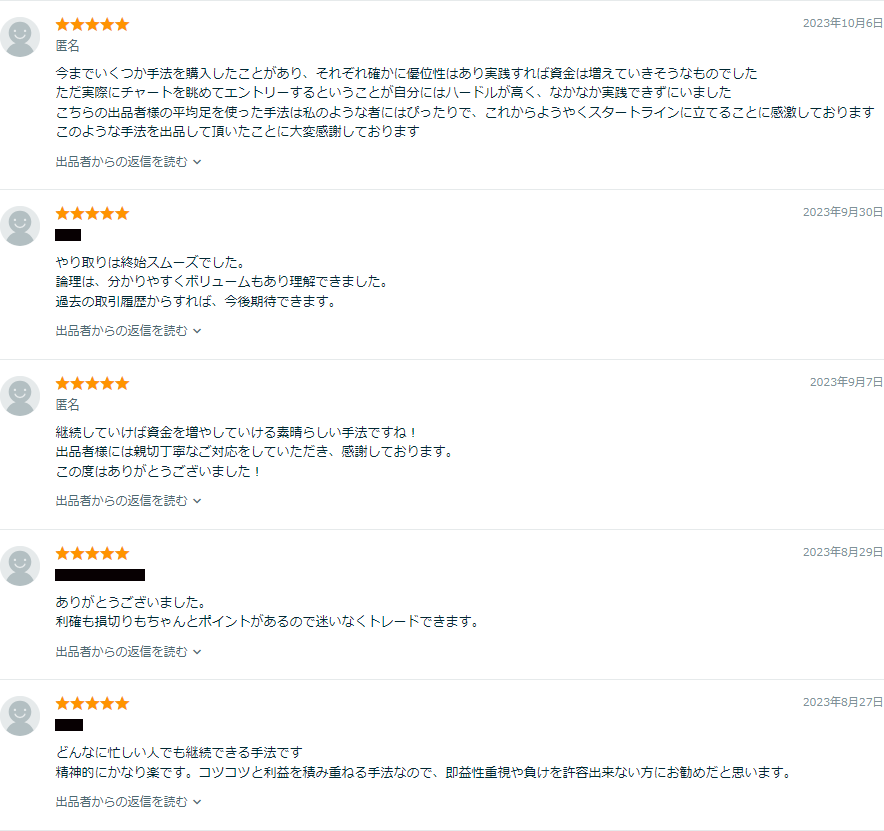The image size is (884, 831).
Task: Click avatar icon of September 30, 2023 review
Action: (x=20, y=226)
